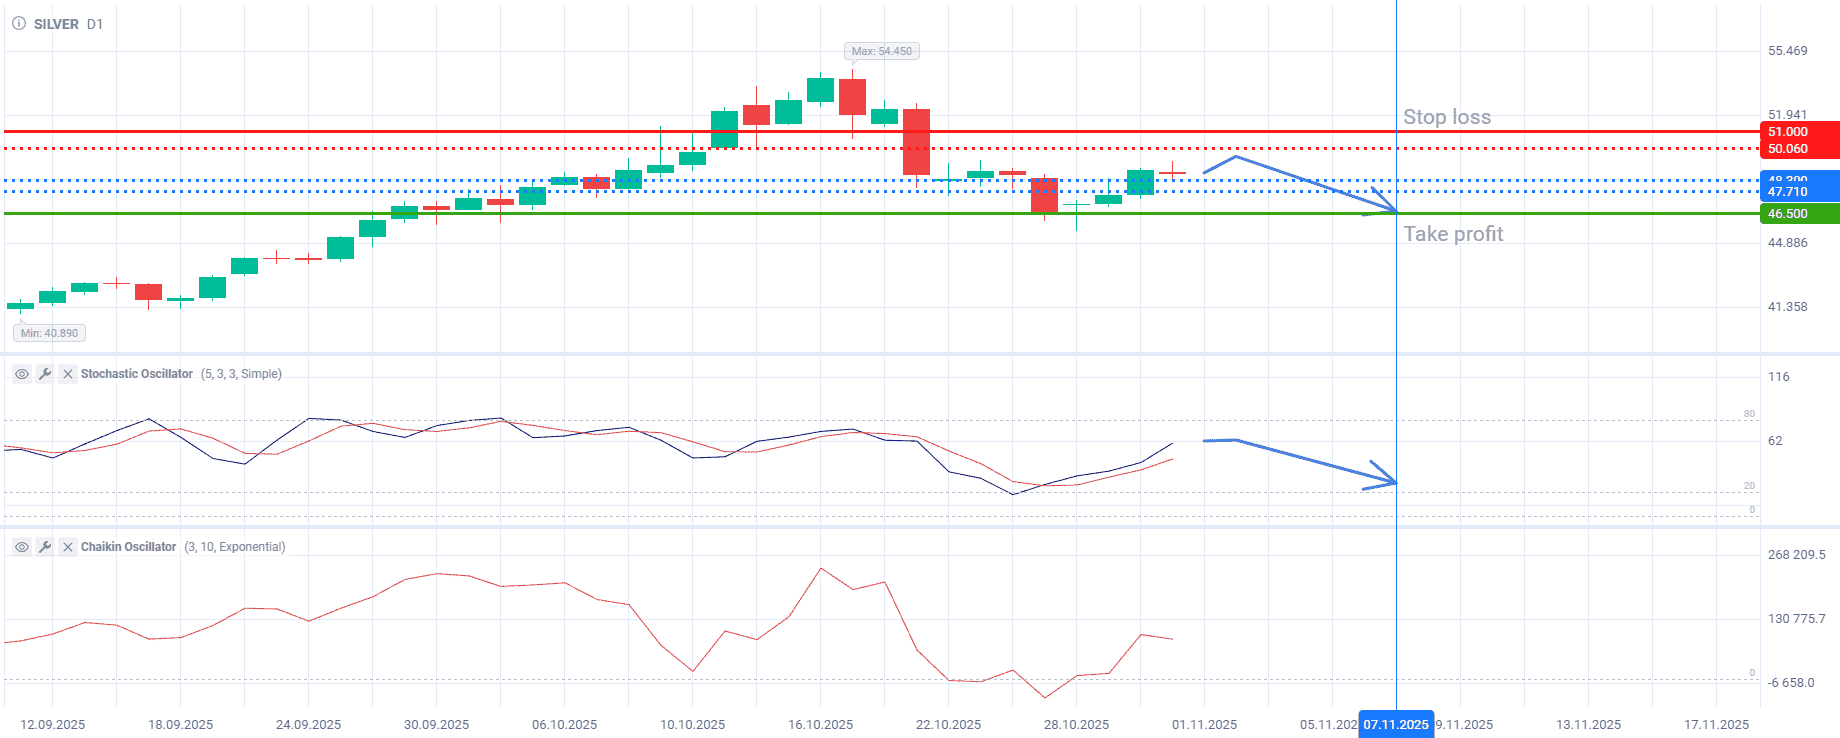Click the Max: 54.450 price label
1840x738 pixels.
pyautogui.click(x=881, y=51)
